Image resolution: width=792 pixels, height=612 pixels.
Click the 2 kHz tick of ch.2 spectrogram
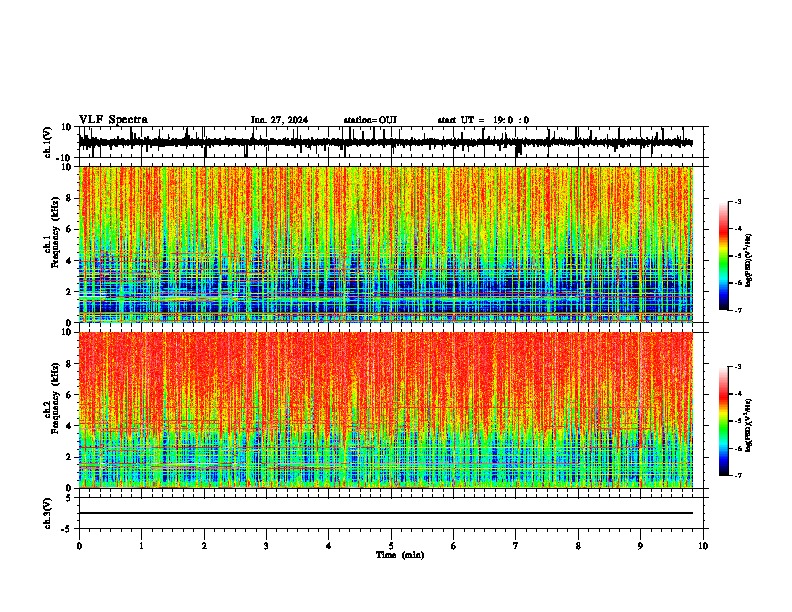pos(70,457)
